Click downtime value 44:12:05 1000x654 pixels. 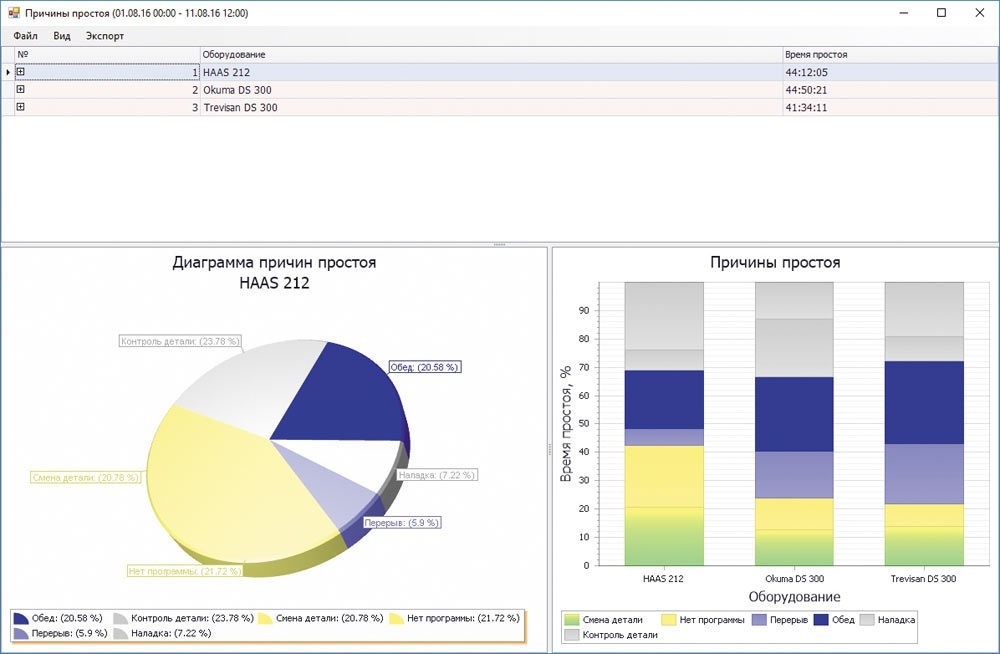pyautogui.click(x=806, y=73)
